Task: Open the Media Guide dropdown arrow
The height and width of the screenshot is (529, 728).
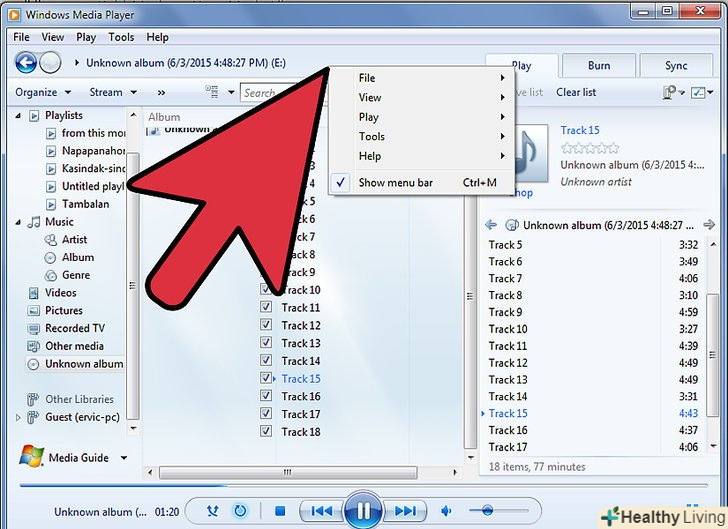Action: pos(124,457)
